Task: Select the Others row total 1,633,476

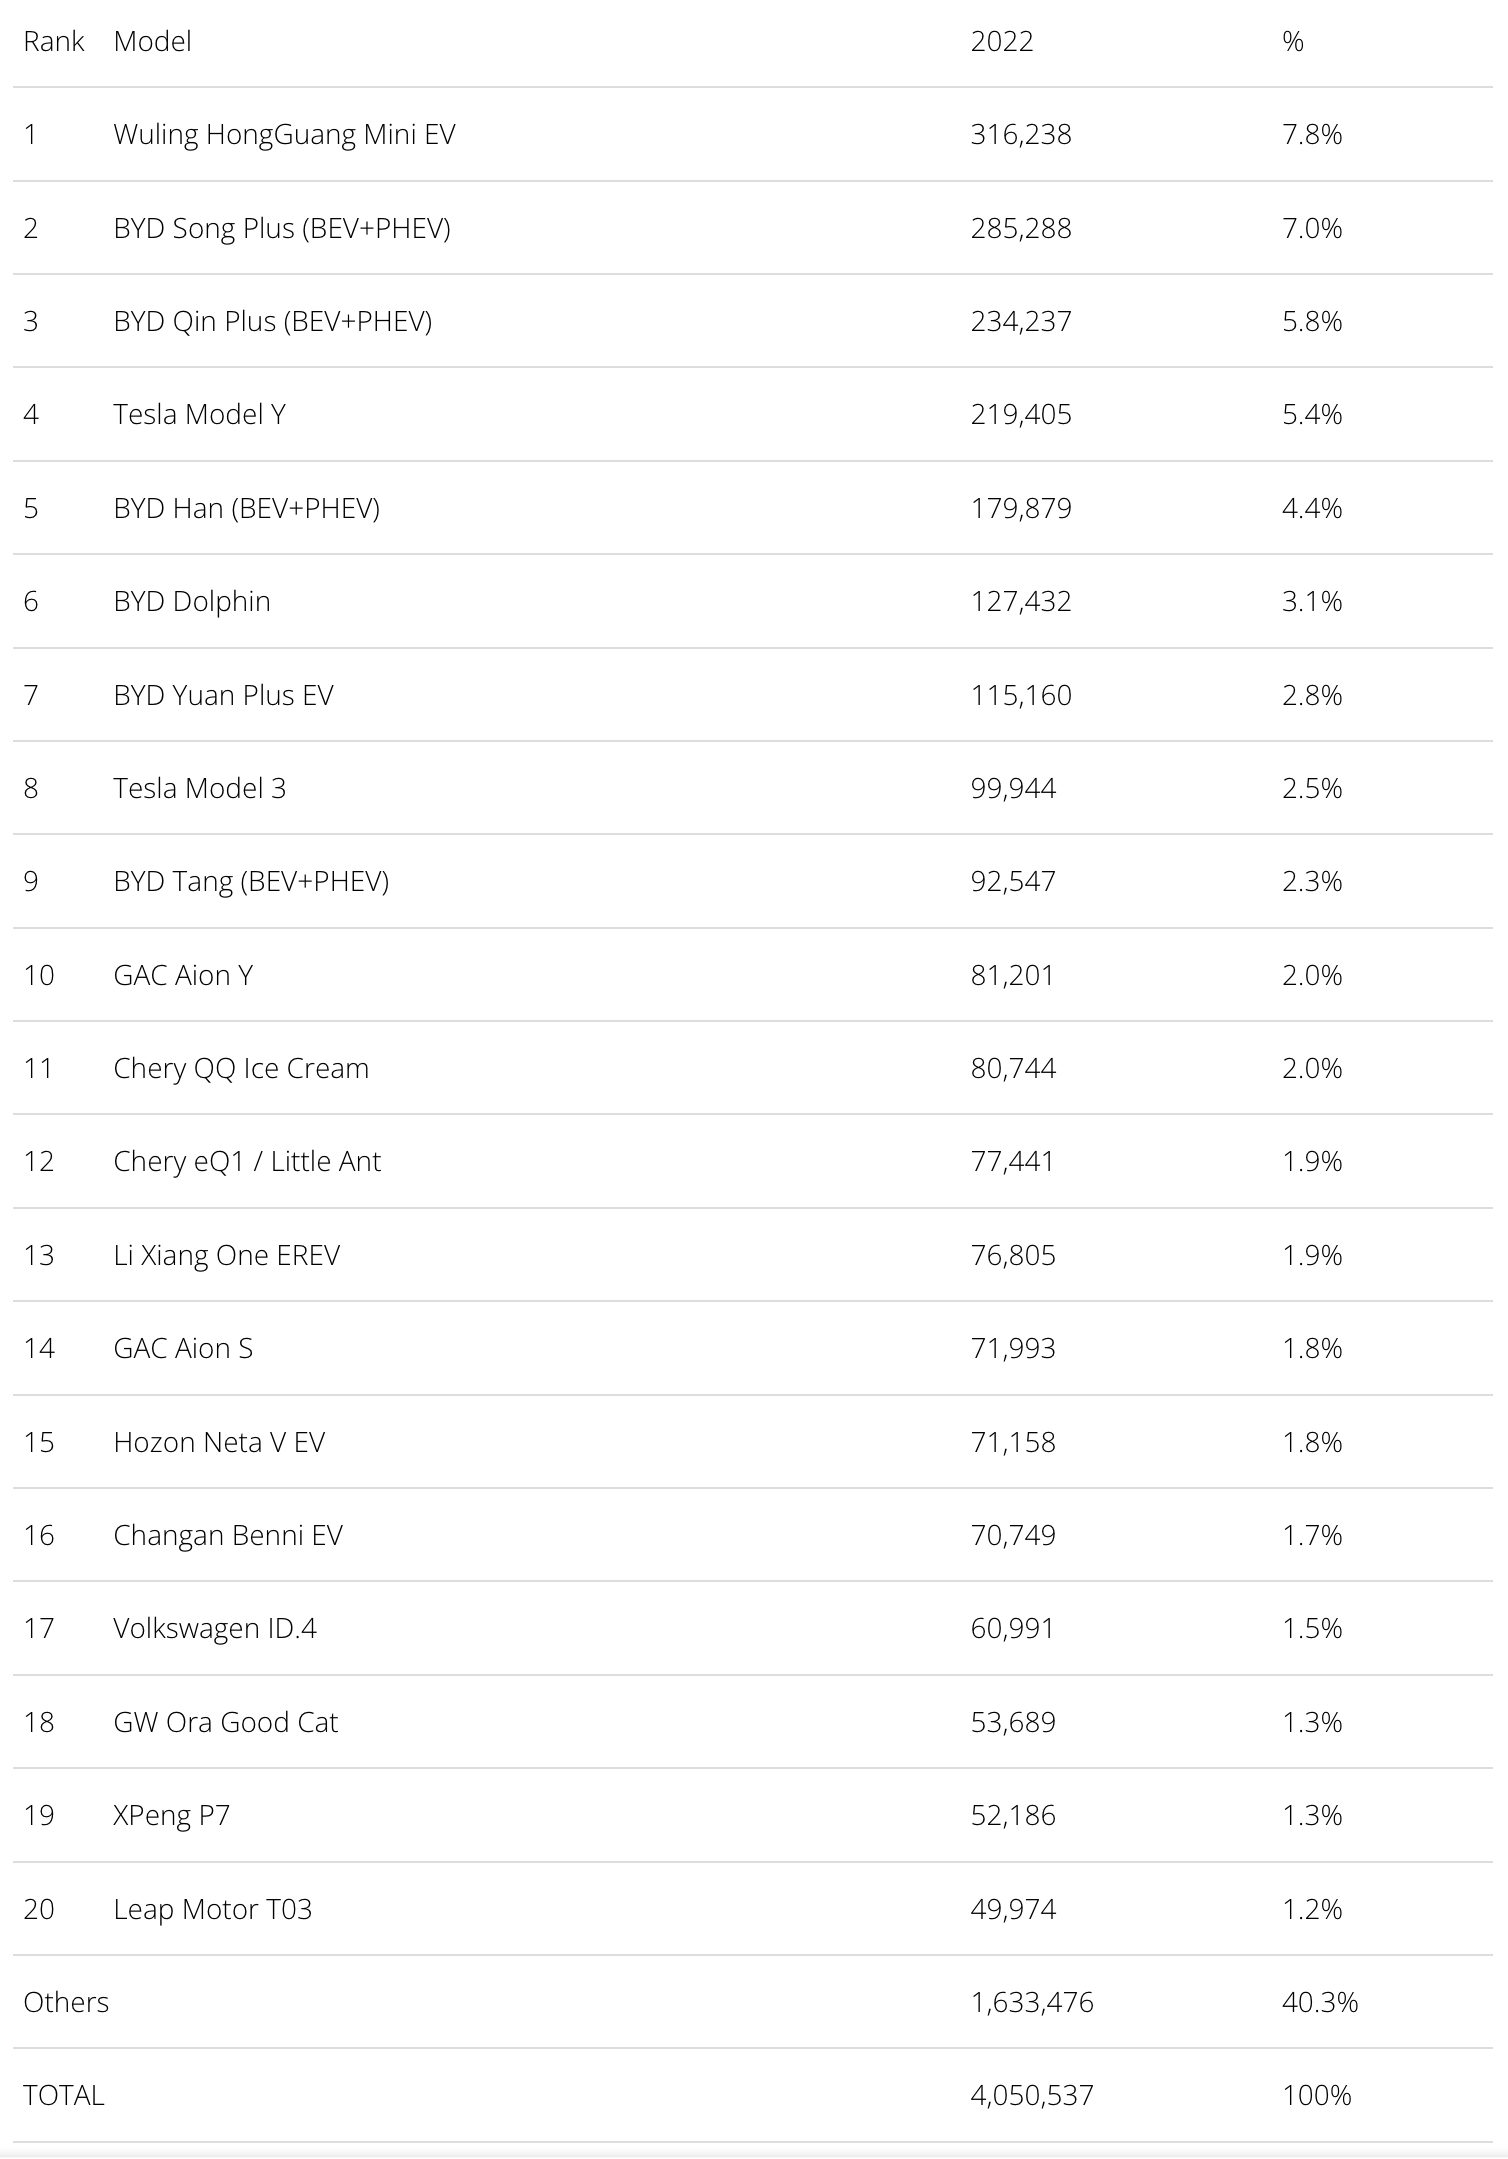Action: tap(1032, 2002)
